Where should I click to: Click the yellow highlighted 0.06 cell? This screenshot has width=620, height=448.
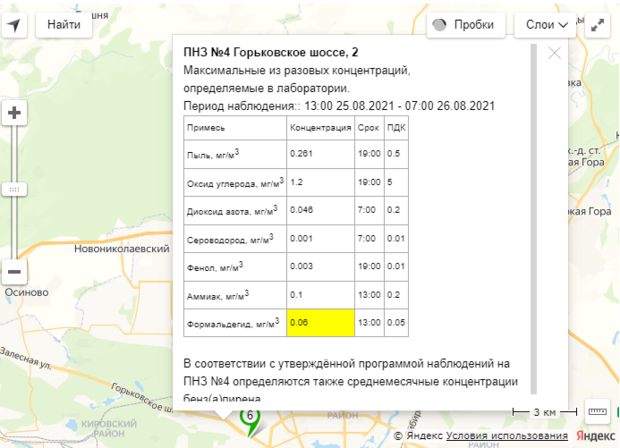pos(319,323)
